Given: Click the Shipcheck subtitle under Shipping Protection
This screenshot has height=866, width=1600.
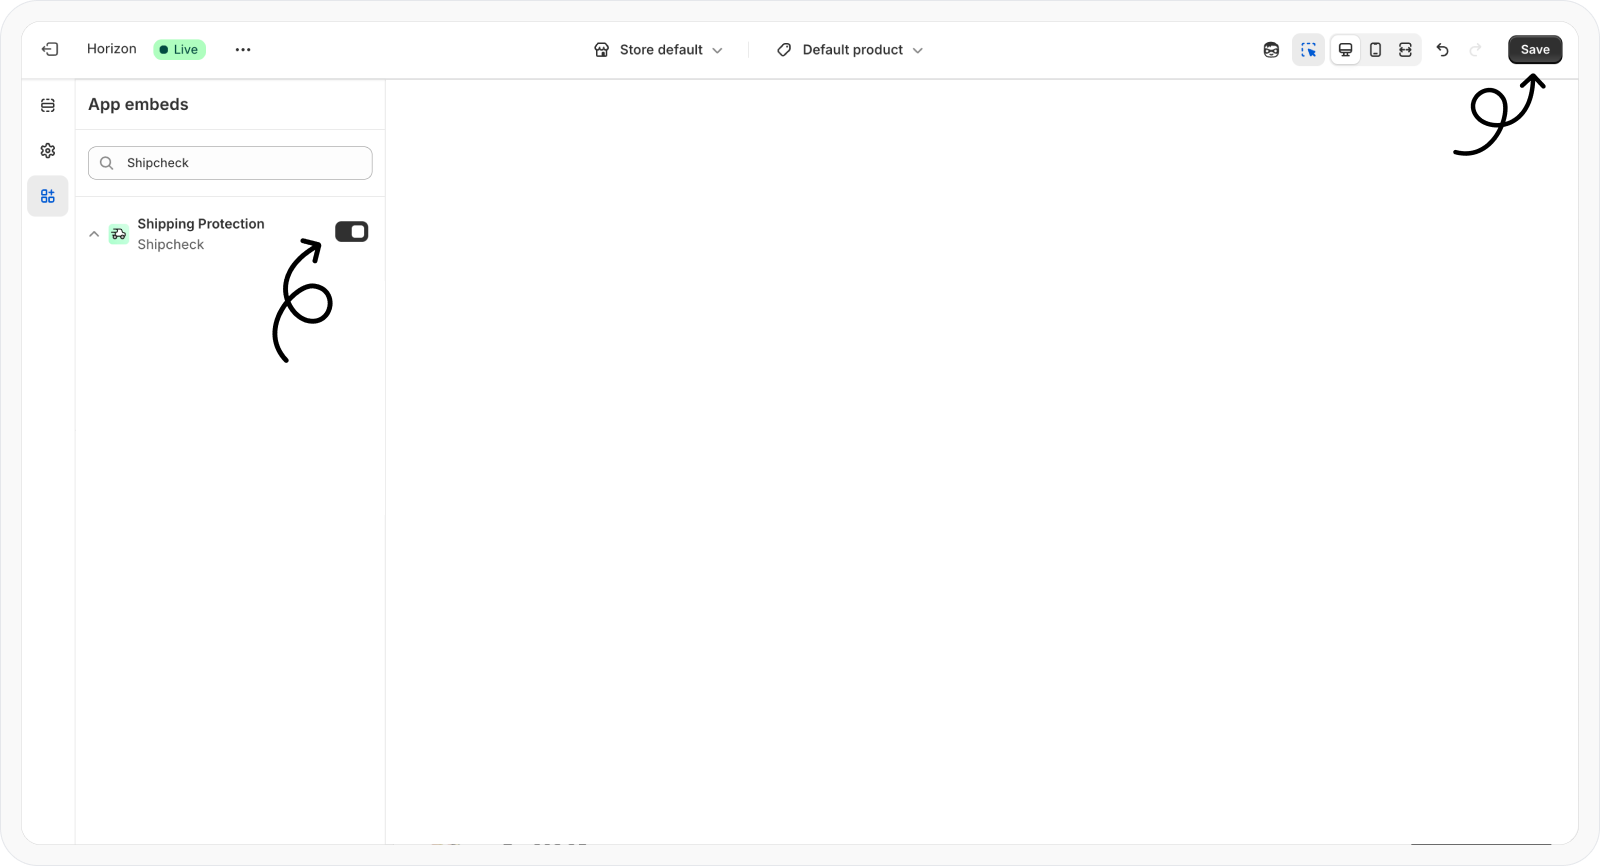Looking at the screenshot, I should [x=171, y=245].
